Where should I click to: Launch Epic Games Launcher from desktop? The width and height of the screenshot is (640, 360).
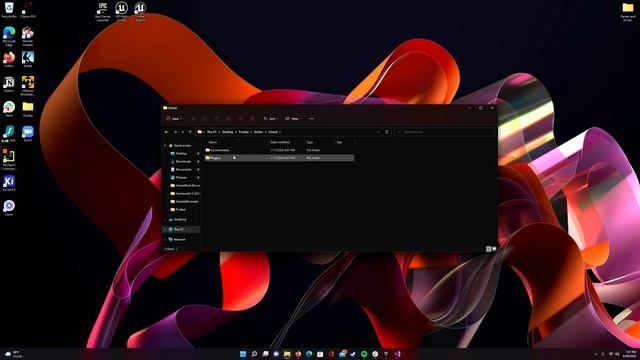[102, 11]
